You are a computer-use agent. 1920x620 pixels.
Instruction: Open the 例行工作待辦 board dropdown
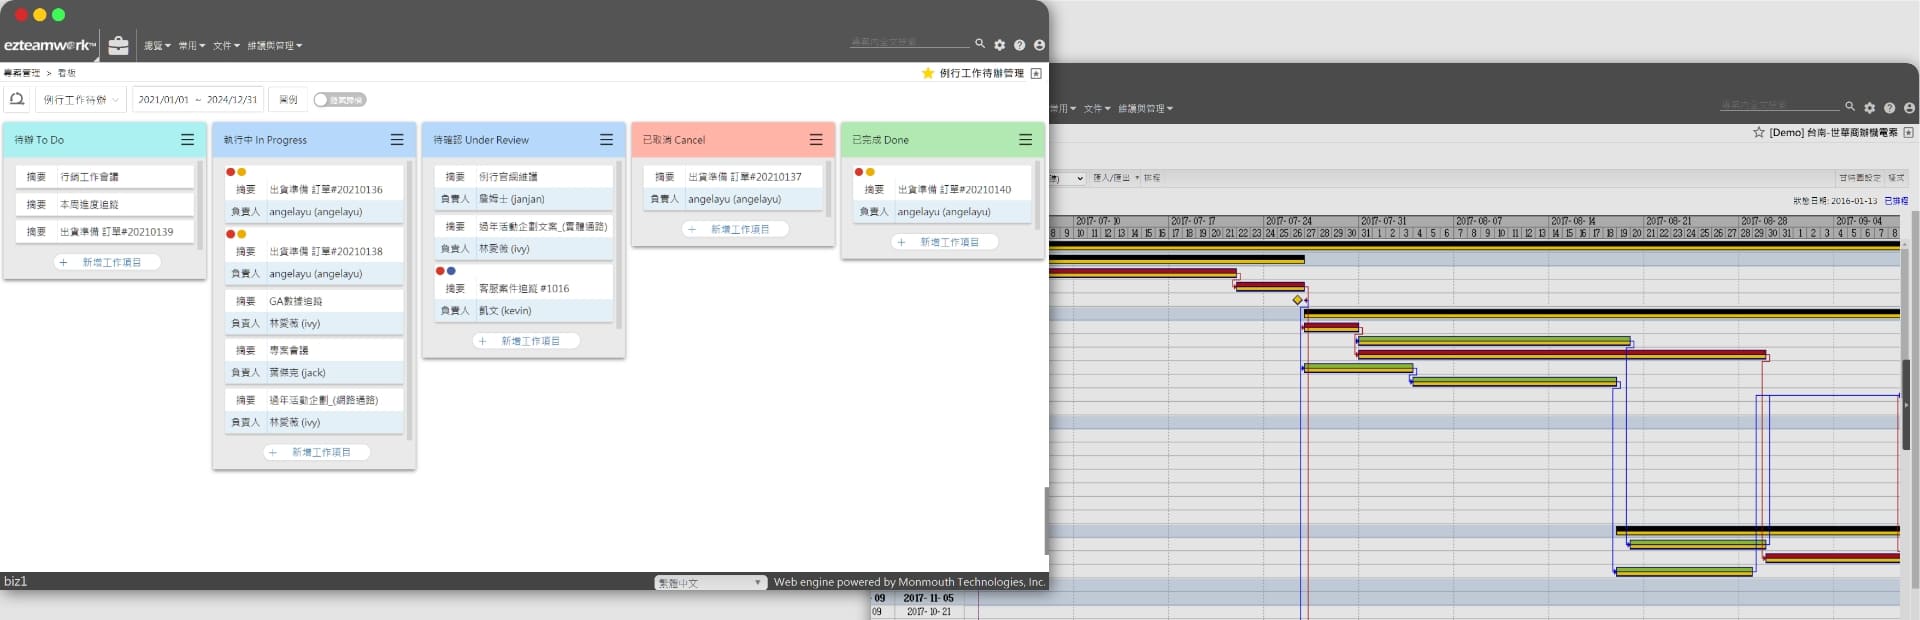point(80,100)
